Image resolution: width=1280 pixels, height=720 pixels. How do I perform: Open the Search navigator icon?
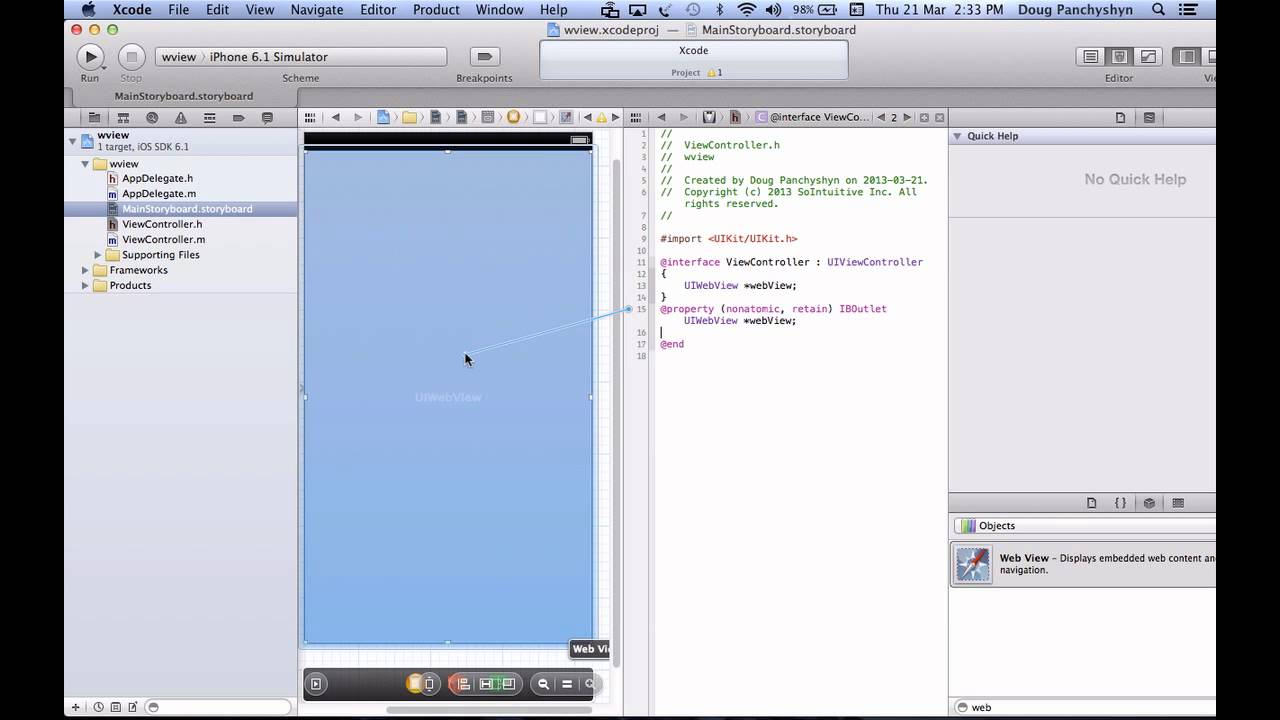pyautogui.click(x=152, y=117)
